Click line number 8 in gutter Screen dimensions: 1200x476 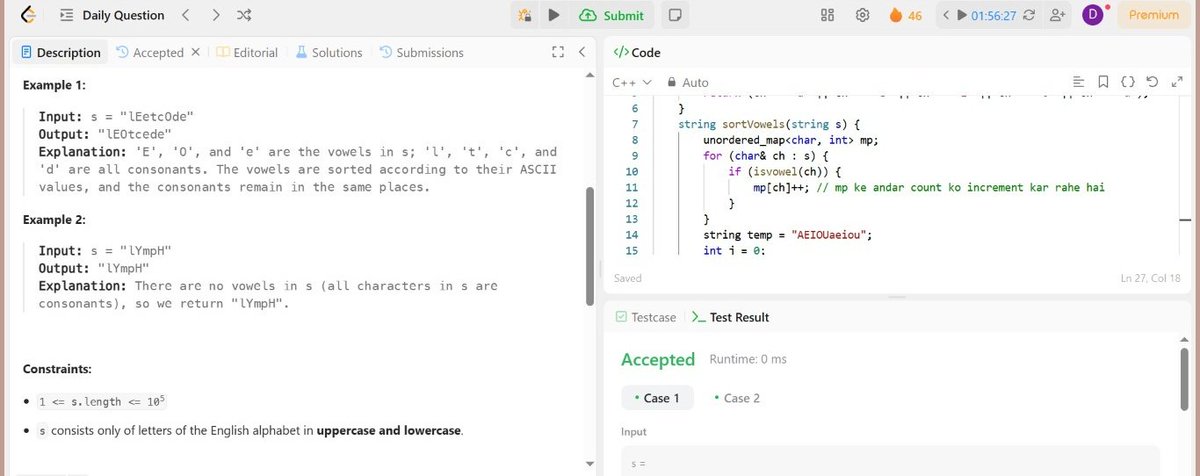point(635,140)
